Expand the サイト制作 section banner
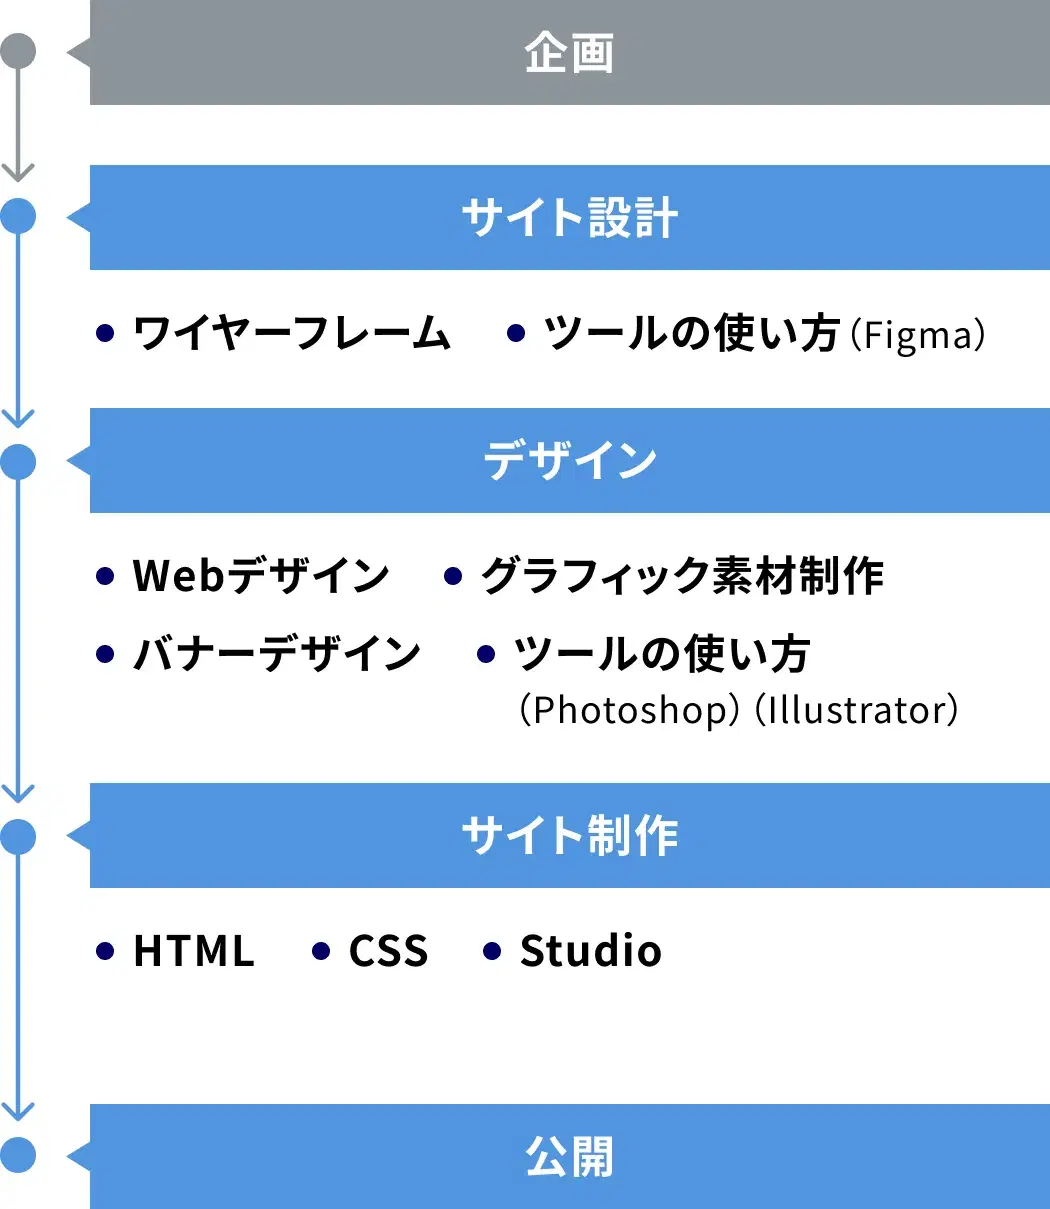The image size is (1050, 1209). pyautogui.click(x=570, y=836)
